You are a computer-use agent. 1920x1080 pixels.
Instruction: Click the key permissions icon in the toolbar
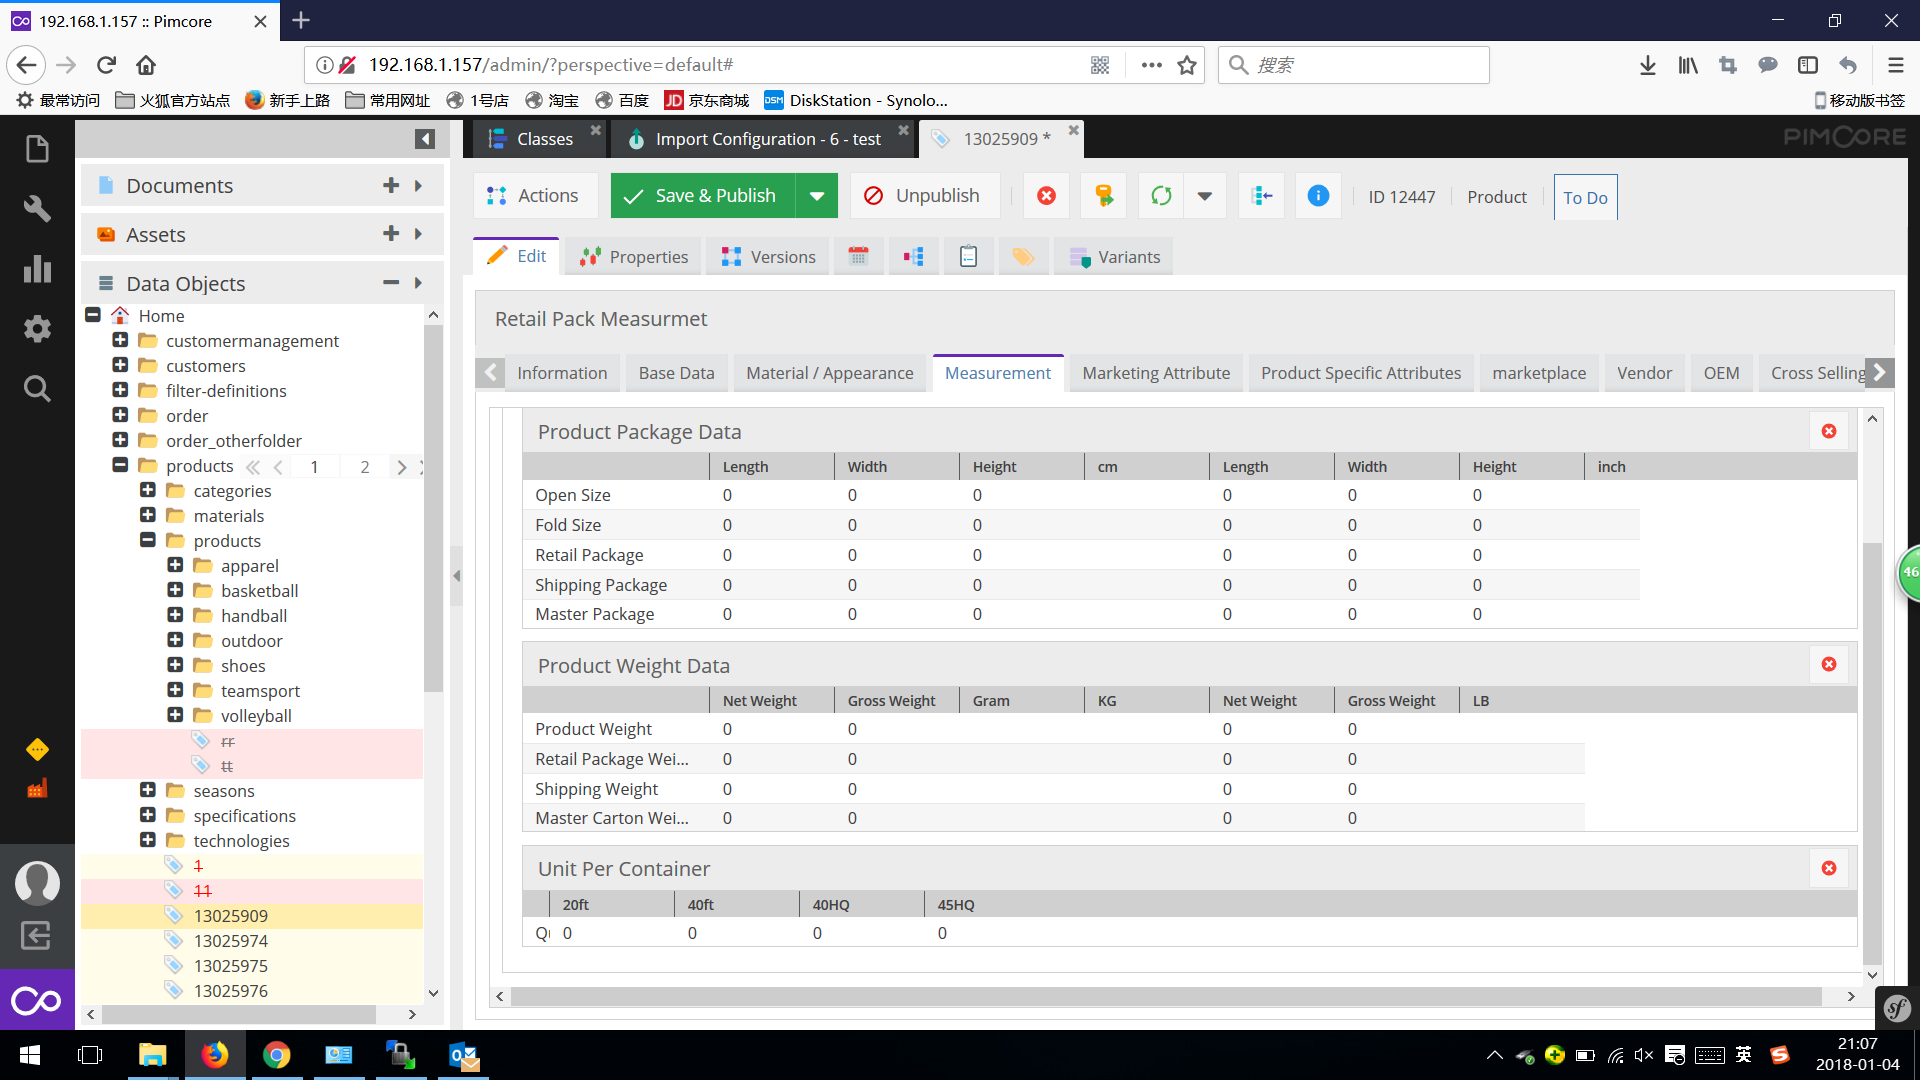tap(1103, 195)
